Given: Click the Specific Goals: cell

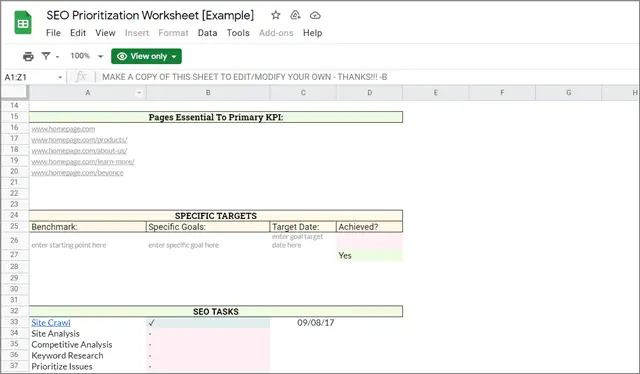Looking at the screenshot, I should click(x=208, y=227).
